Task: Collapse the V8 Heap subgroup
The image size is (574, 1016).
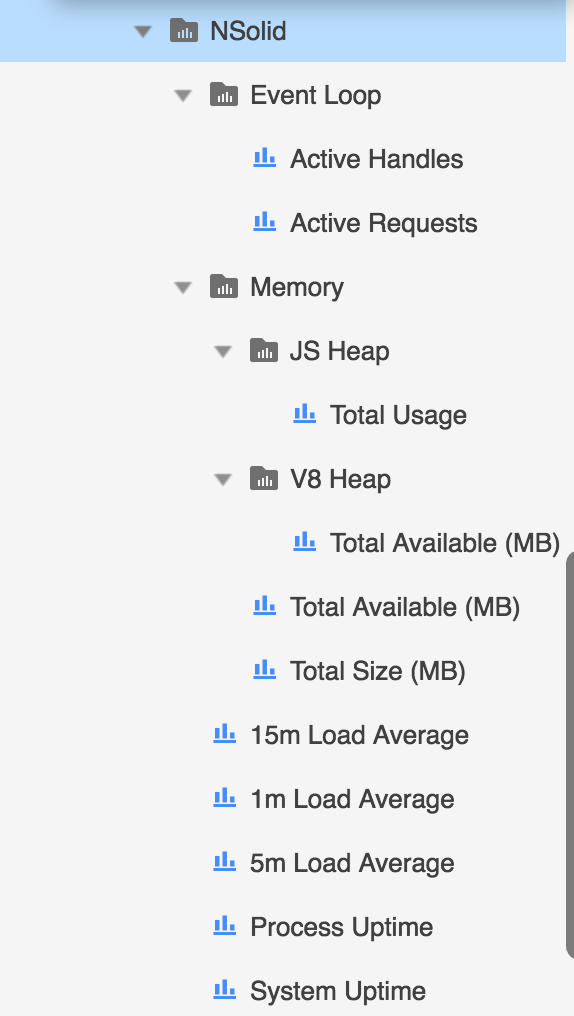Action: click(223, 479)
